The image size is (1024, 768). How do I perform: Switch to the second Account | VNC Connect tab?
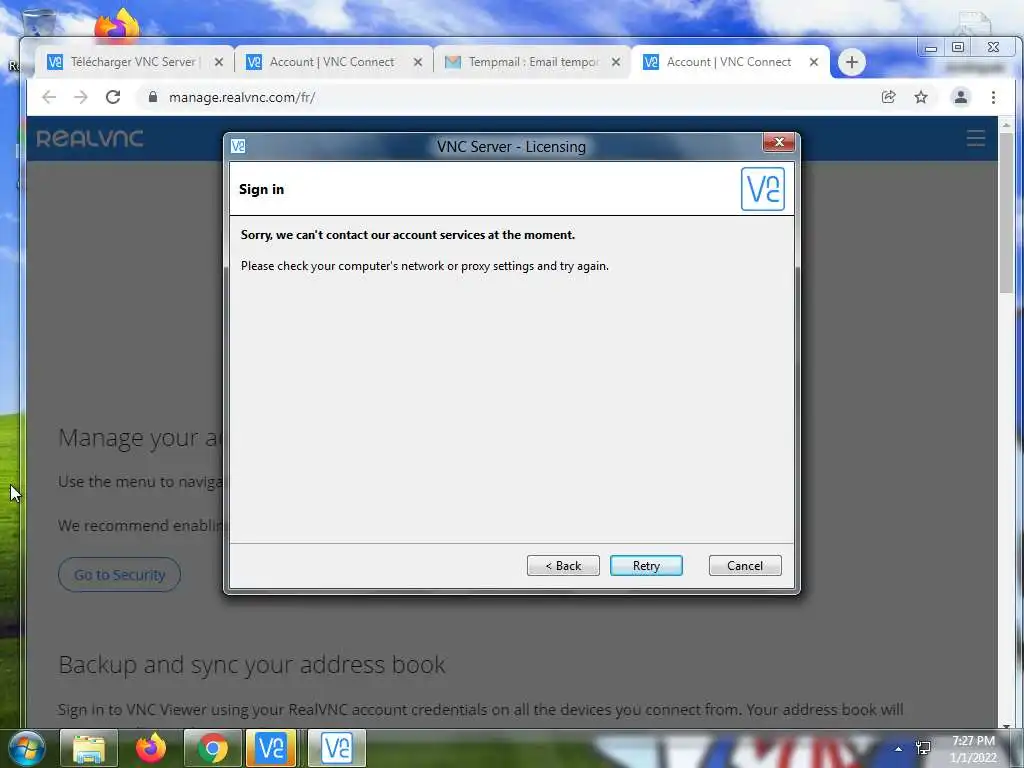click(332, 62)
